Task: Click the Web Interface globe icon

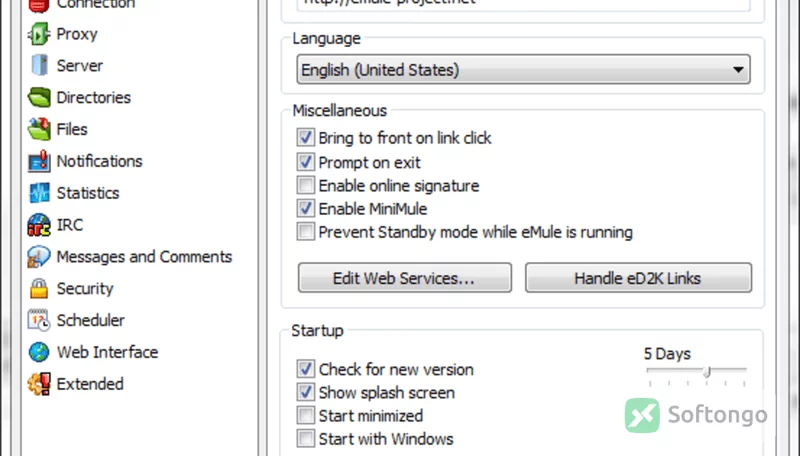Action: [39, 352]
